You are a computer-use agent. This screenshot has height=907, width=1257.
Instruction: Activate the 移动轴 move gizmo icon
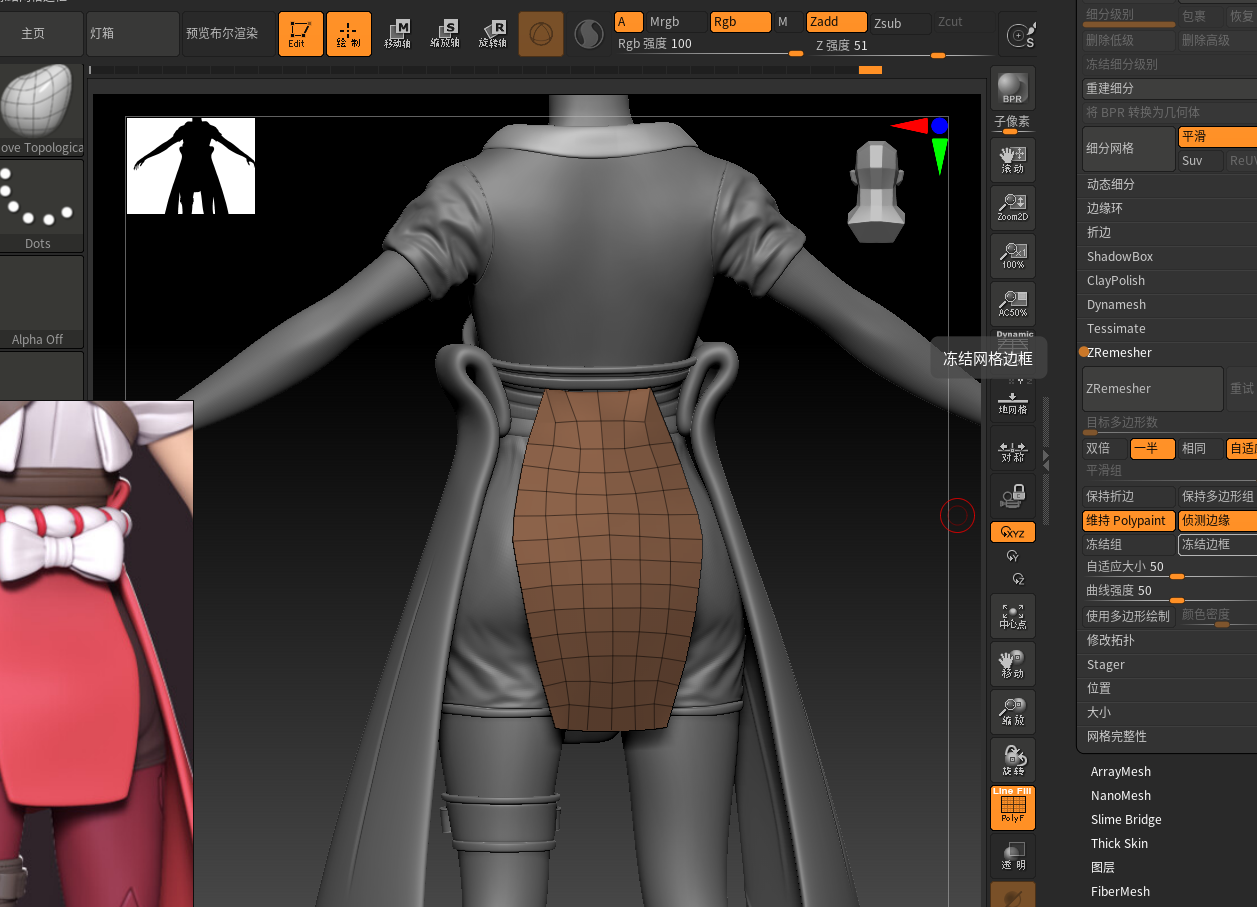click(397, 34)
